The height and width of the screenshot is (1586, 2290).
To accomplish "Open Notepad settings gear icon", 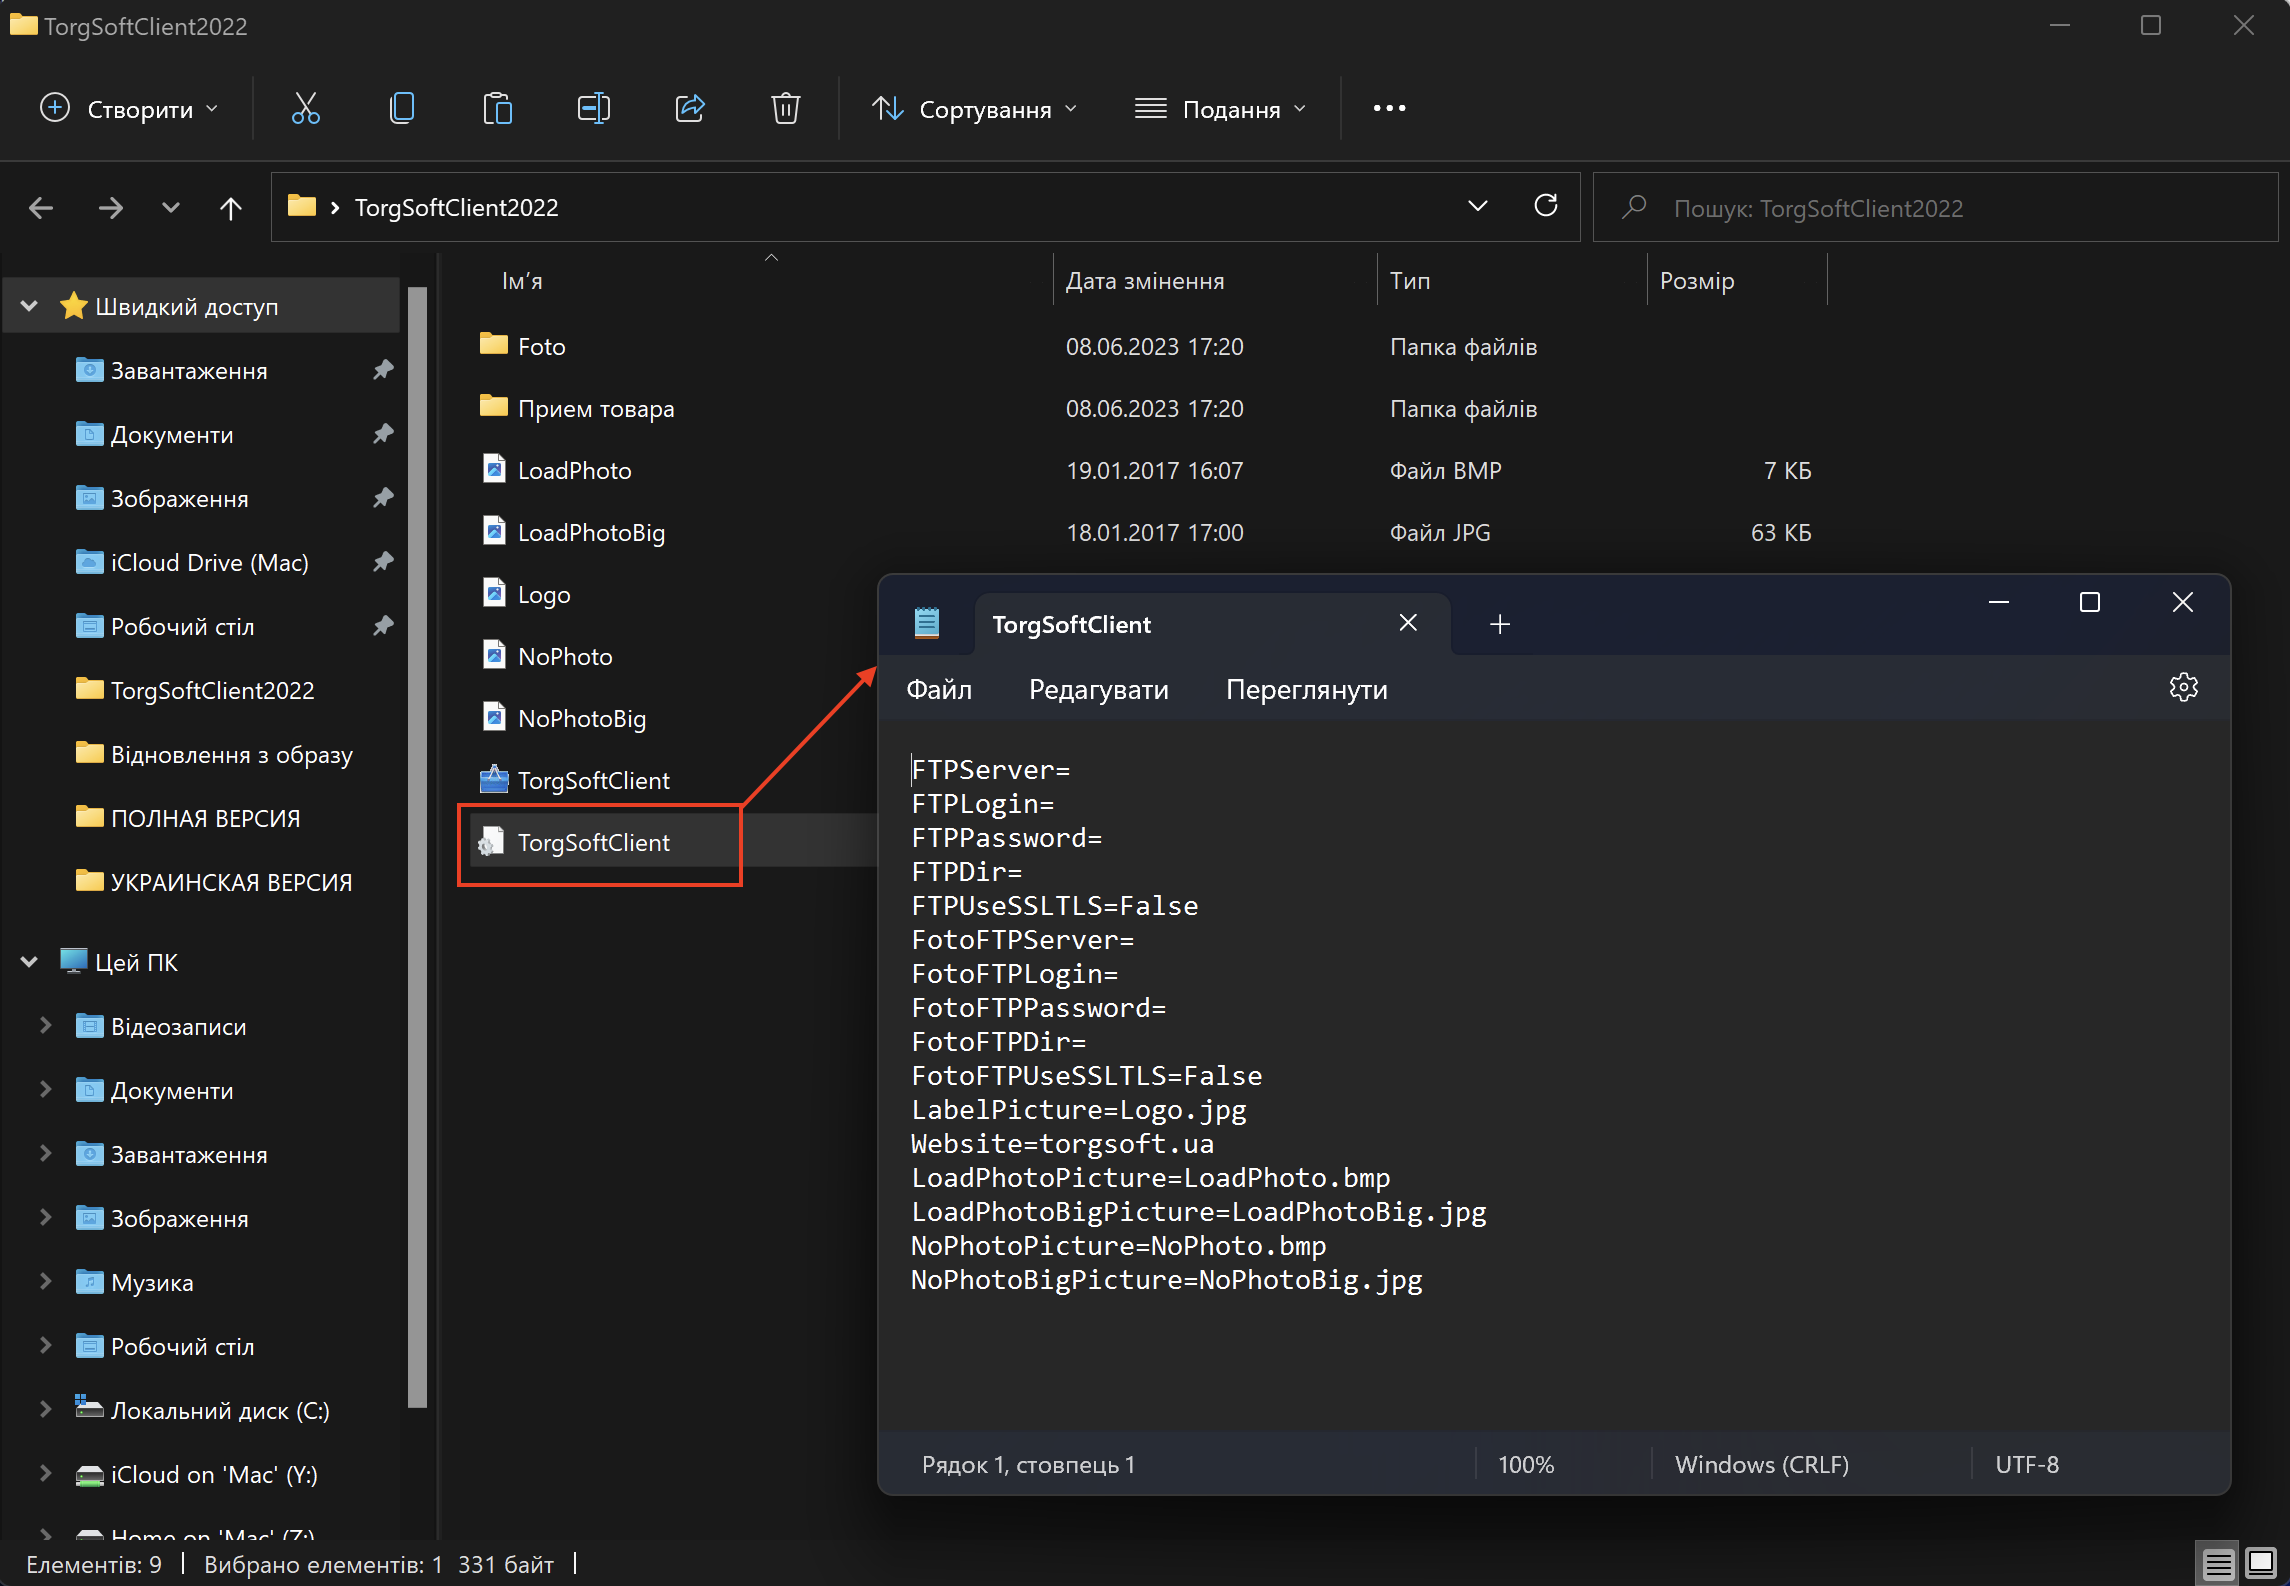I will pos(2183,688).
